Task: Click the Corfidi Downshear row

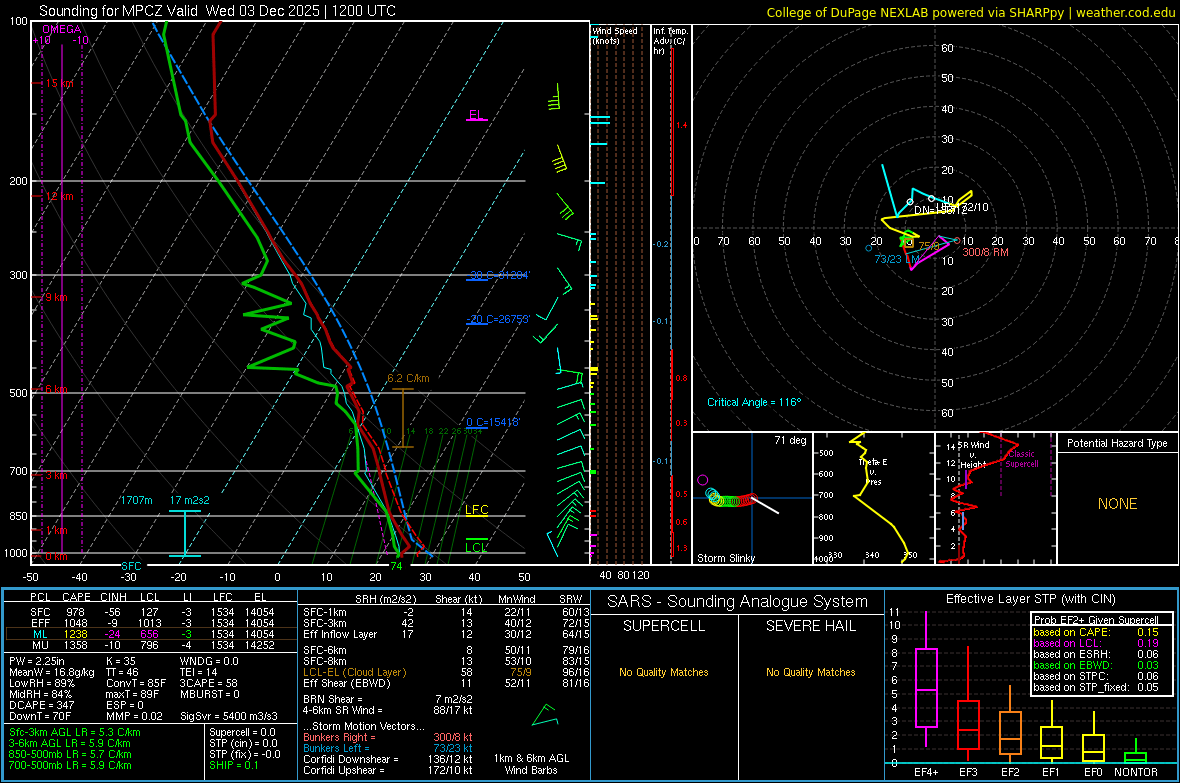Action: (388, 759)
